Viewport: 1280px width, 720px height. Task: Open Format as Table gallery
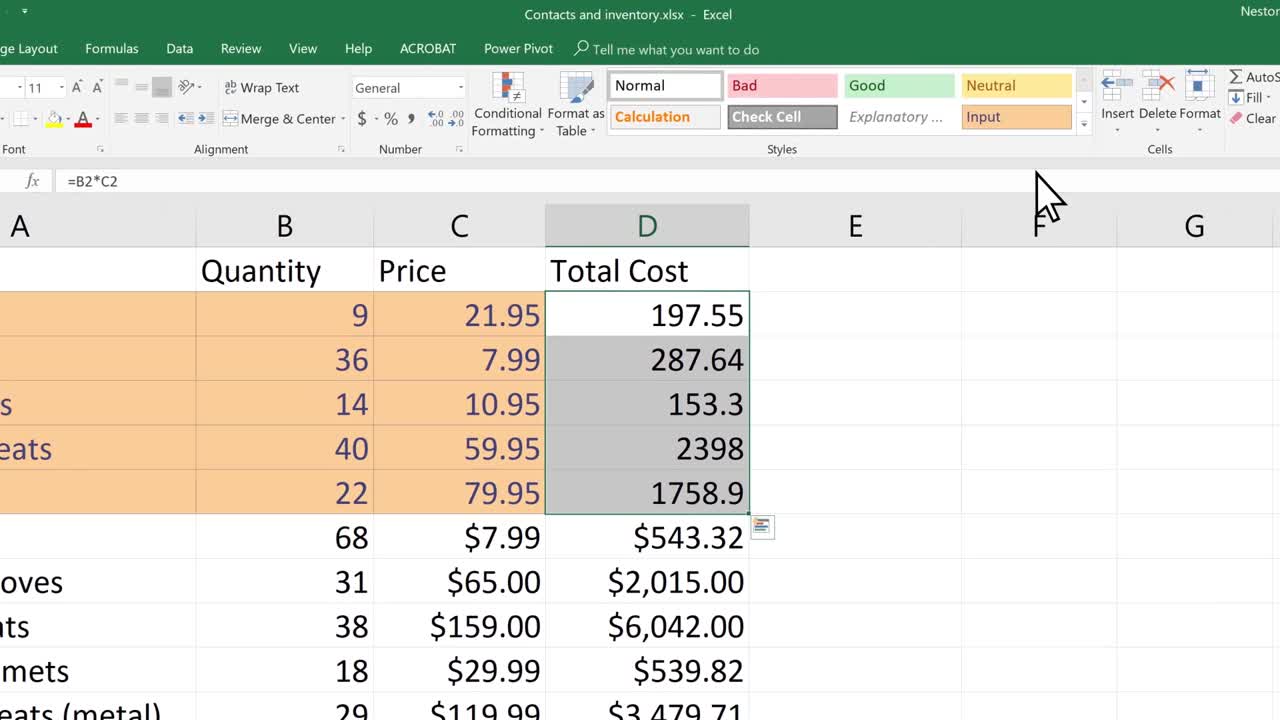[576, 105]
